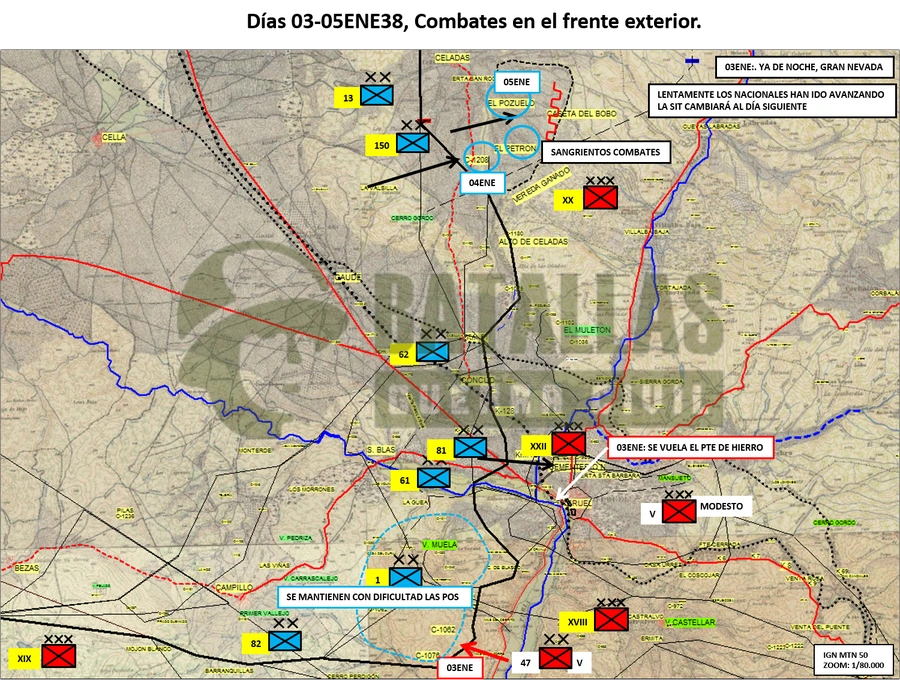The height and width of the screenshot is (680, 900).
Task: Click the yellow "61" unit number label
Action: [x=405, y=480]
